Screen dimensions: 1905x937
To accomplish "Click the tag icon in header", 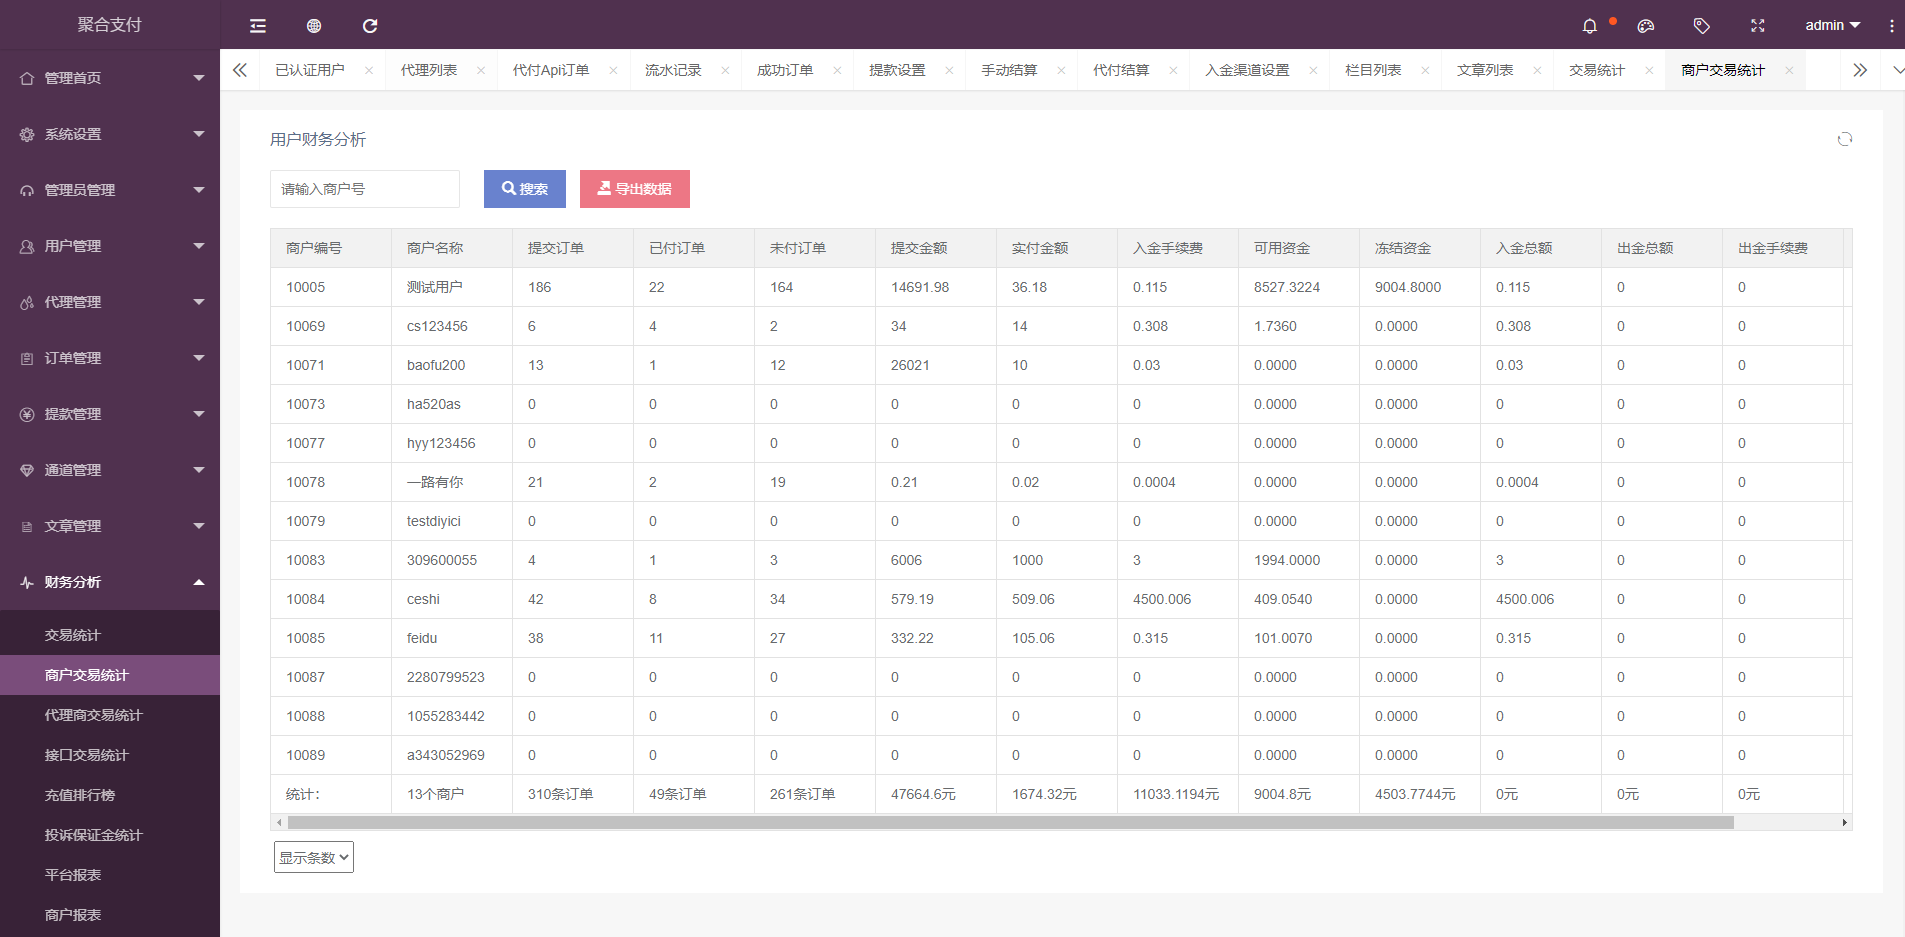I will point(1702,26).
